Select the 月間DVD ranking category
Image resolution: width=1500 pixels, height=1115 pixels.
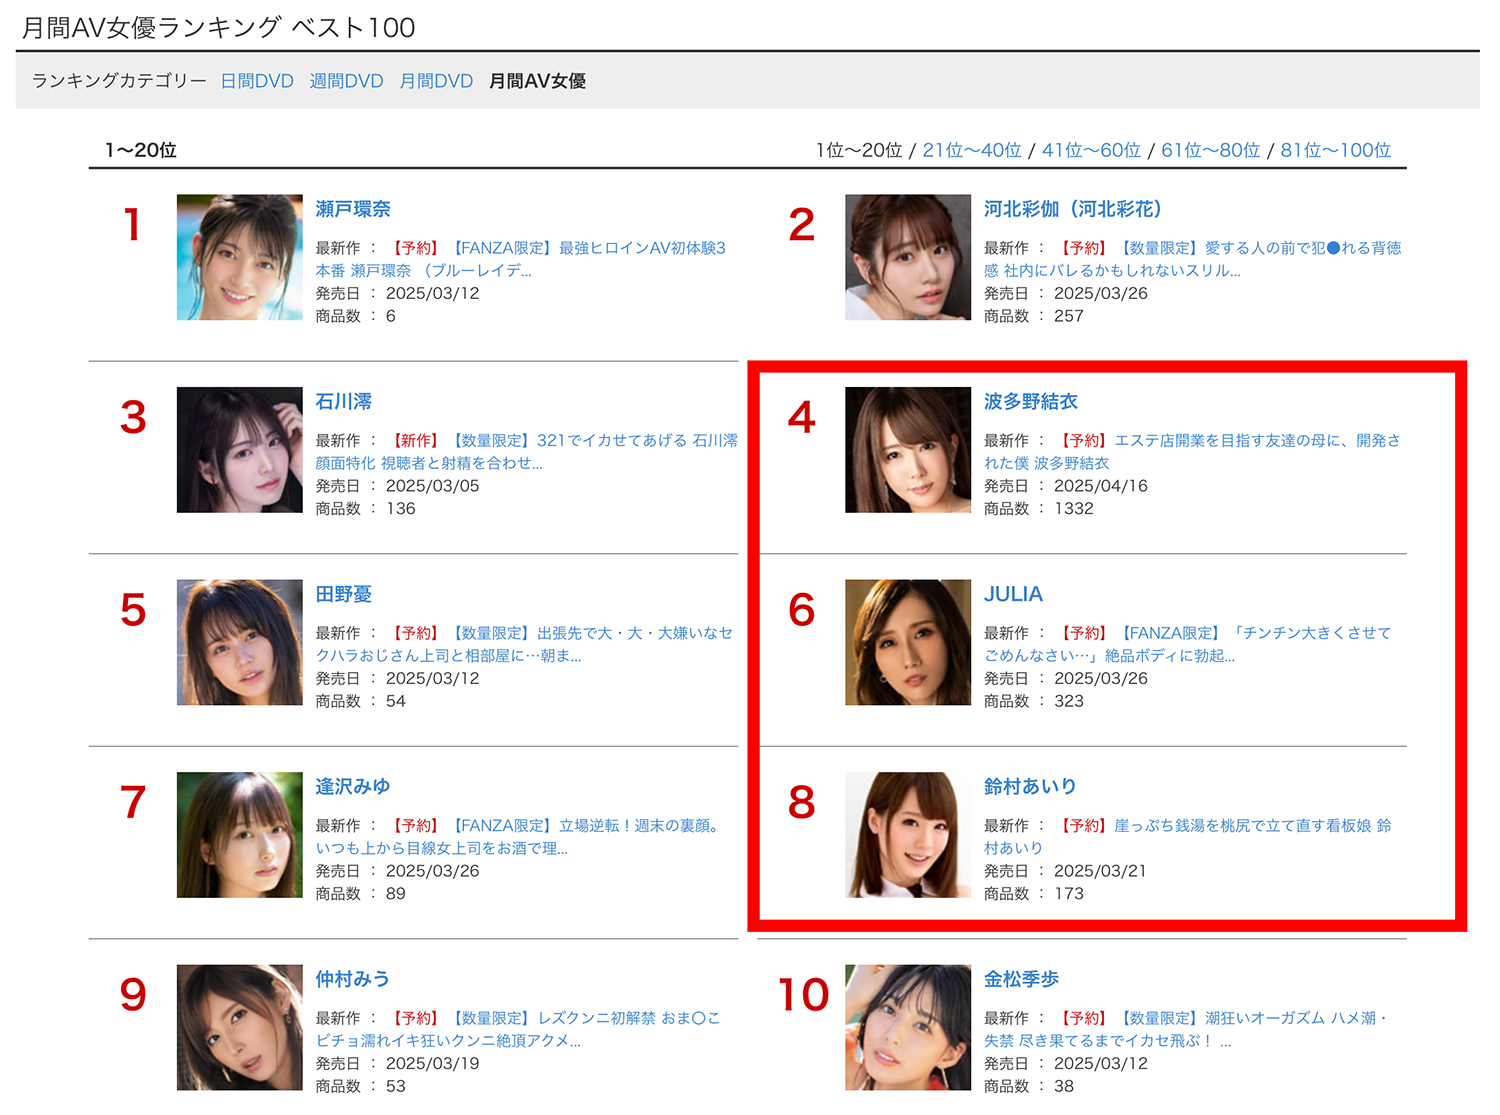[x=436, y=81]
